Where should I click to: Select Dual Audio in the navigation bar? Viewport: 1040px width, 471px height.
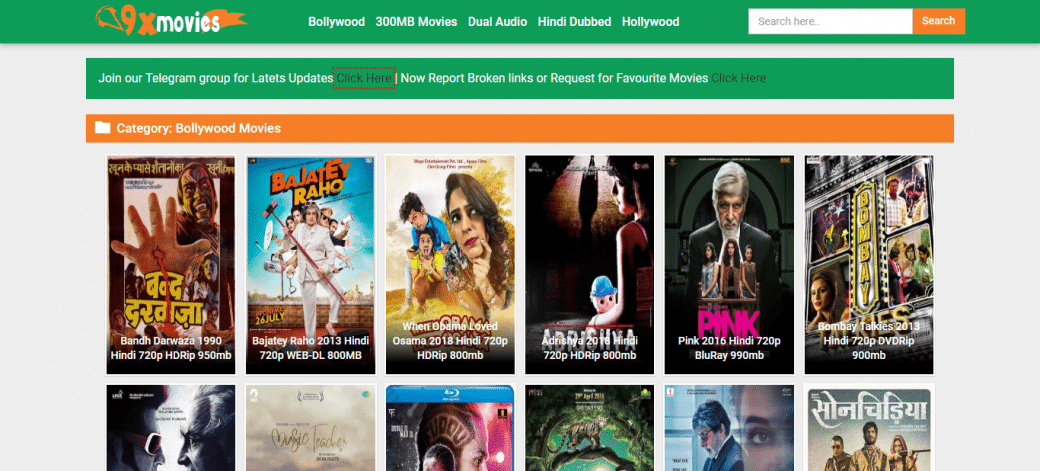[x=497, y=22]
